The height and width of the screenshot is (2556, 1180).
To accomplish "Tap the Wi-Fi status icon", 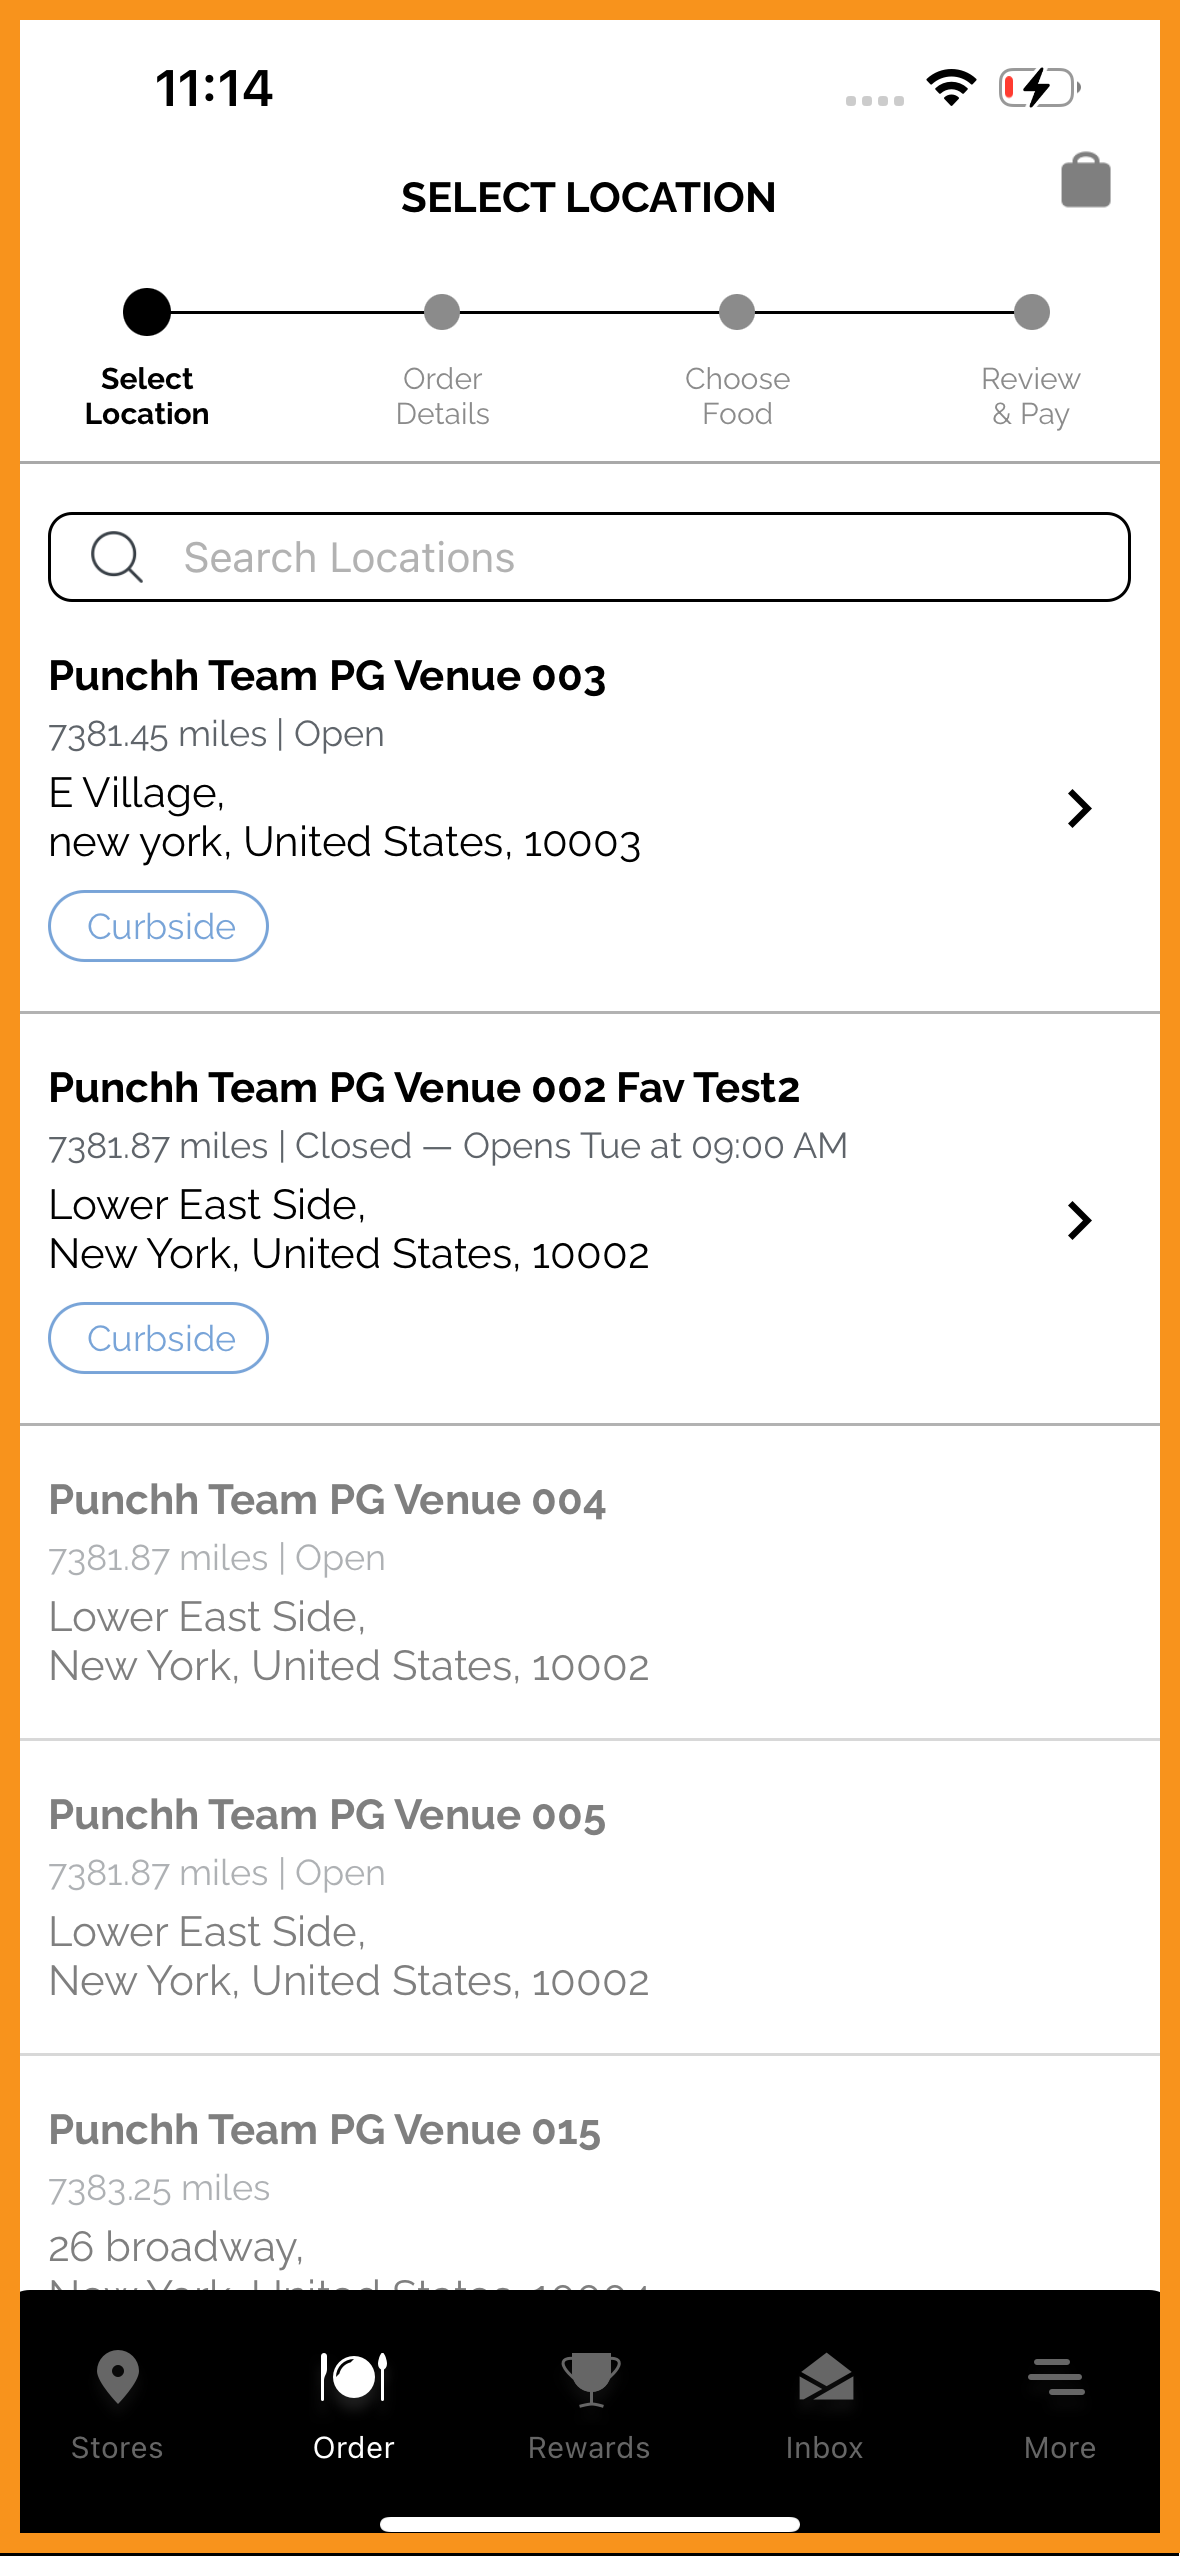I will tap(951, 88).
